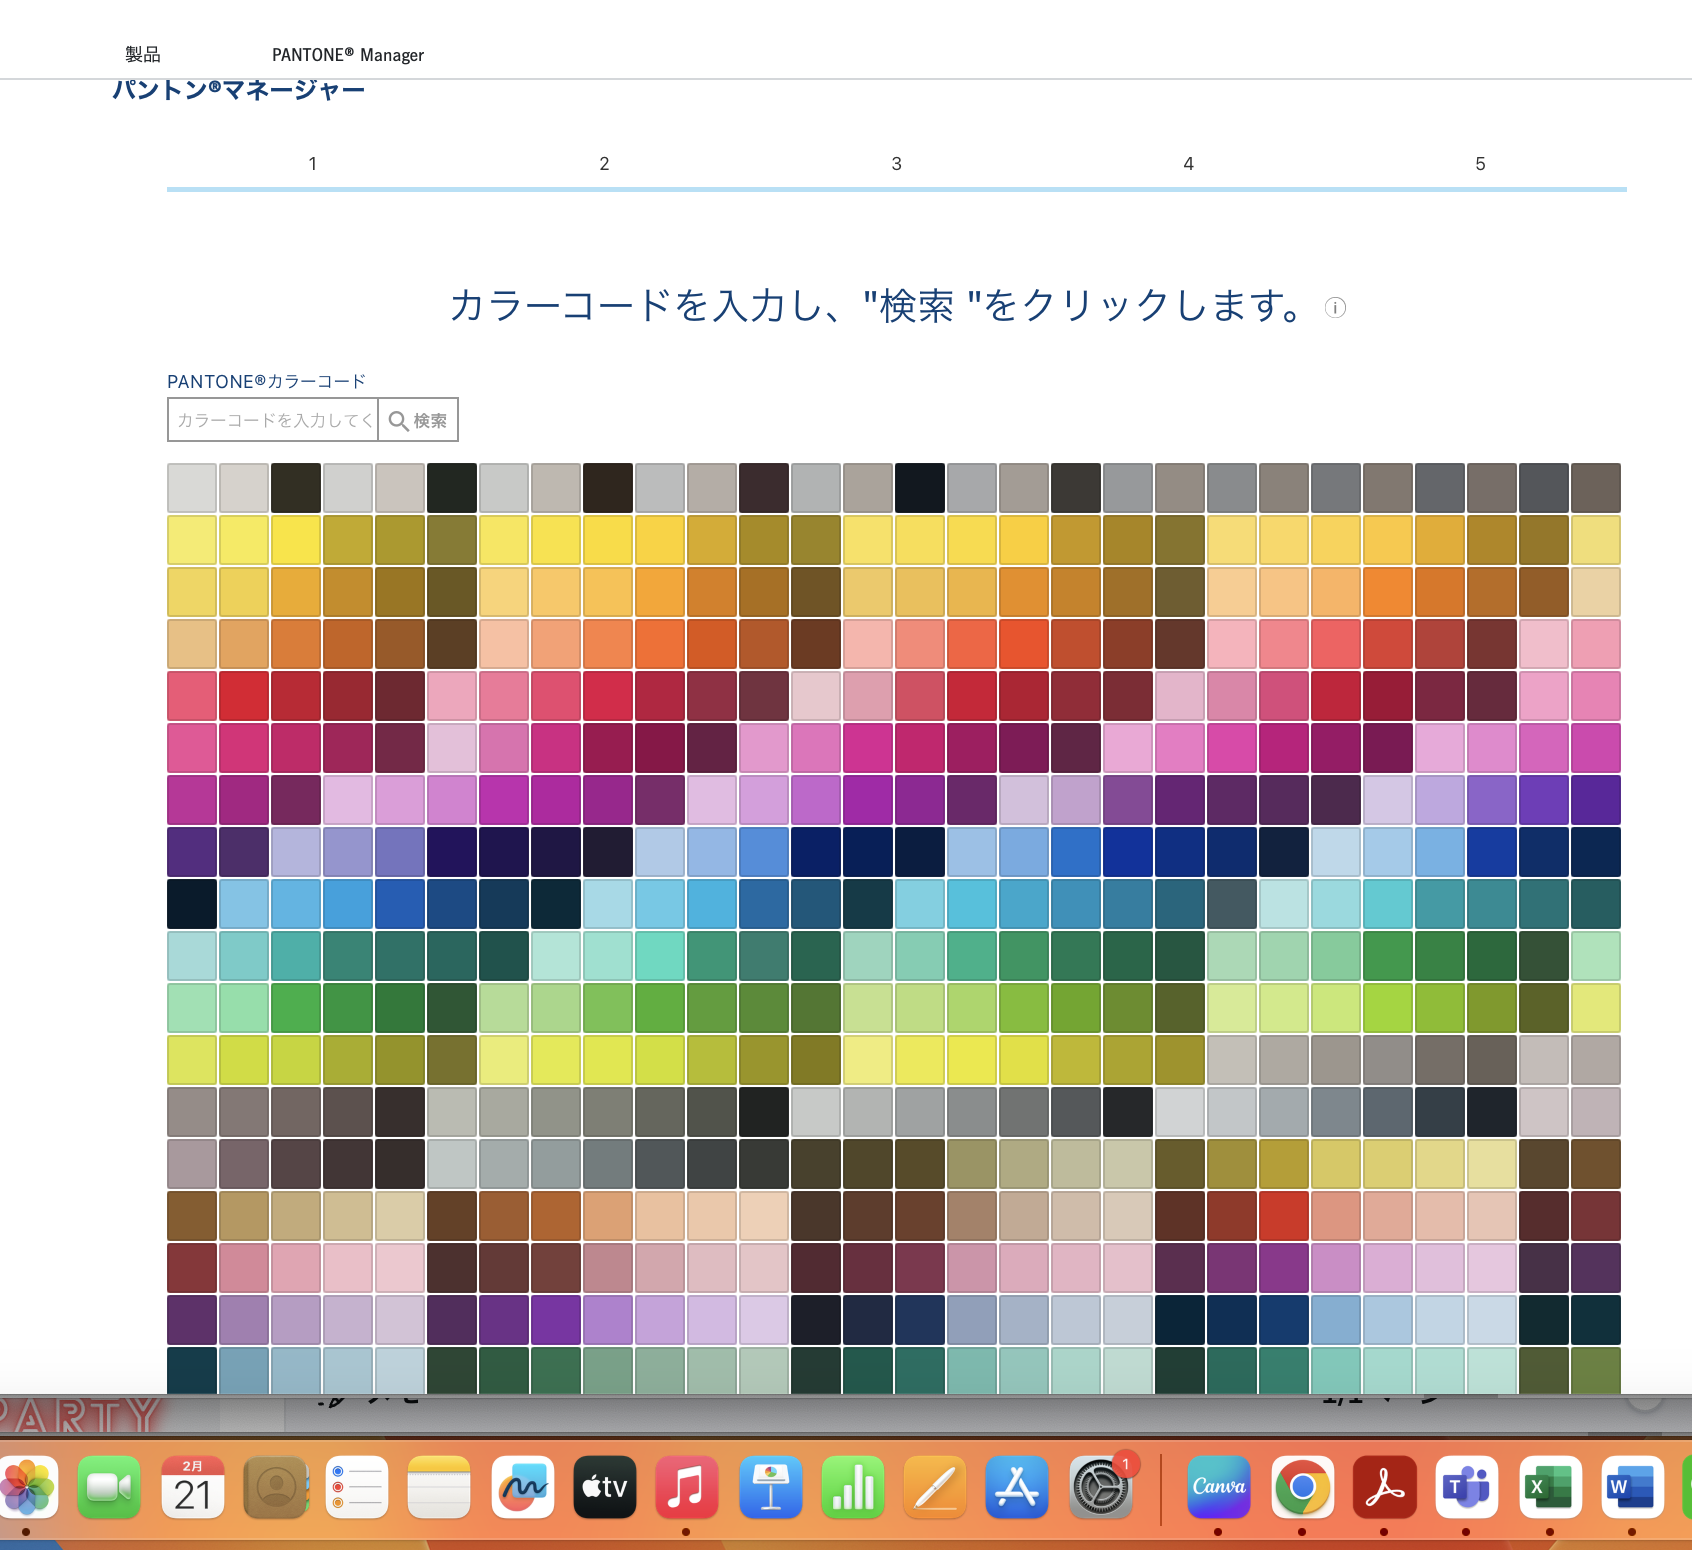
Task: Pick the vivid green swatch third in the eleventh row
Action: pos(296,1008)
